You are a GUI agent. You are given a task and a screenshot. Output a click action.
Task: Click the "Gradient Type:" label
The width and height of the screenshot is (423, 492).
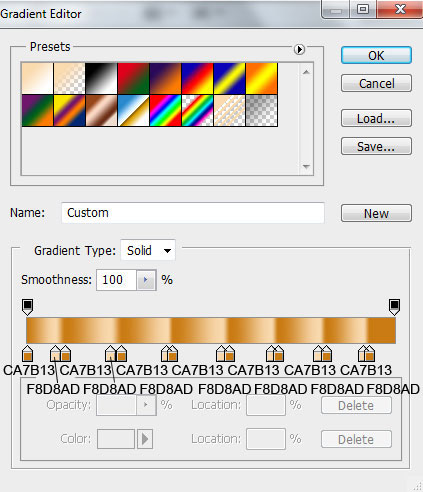(75, 251)
